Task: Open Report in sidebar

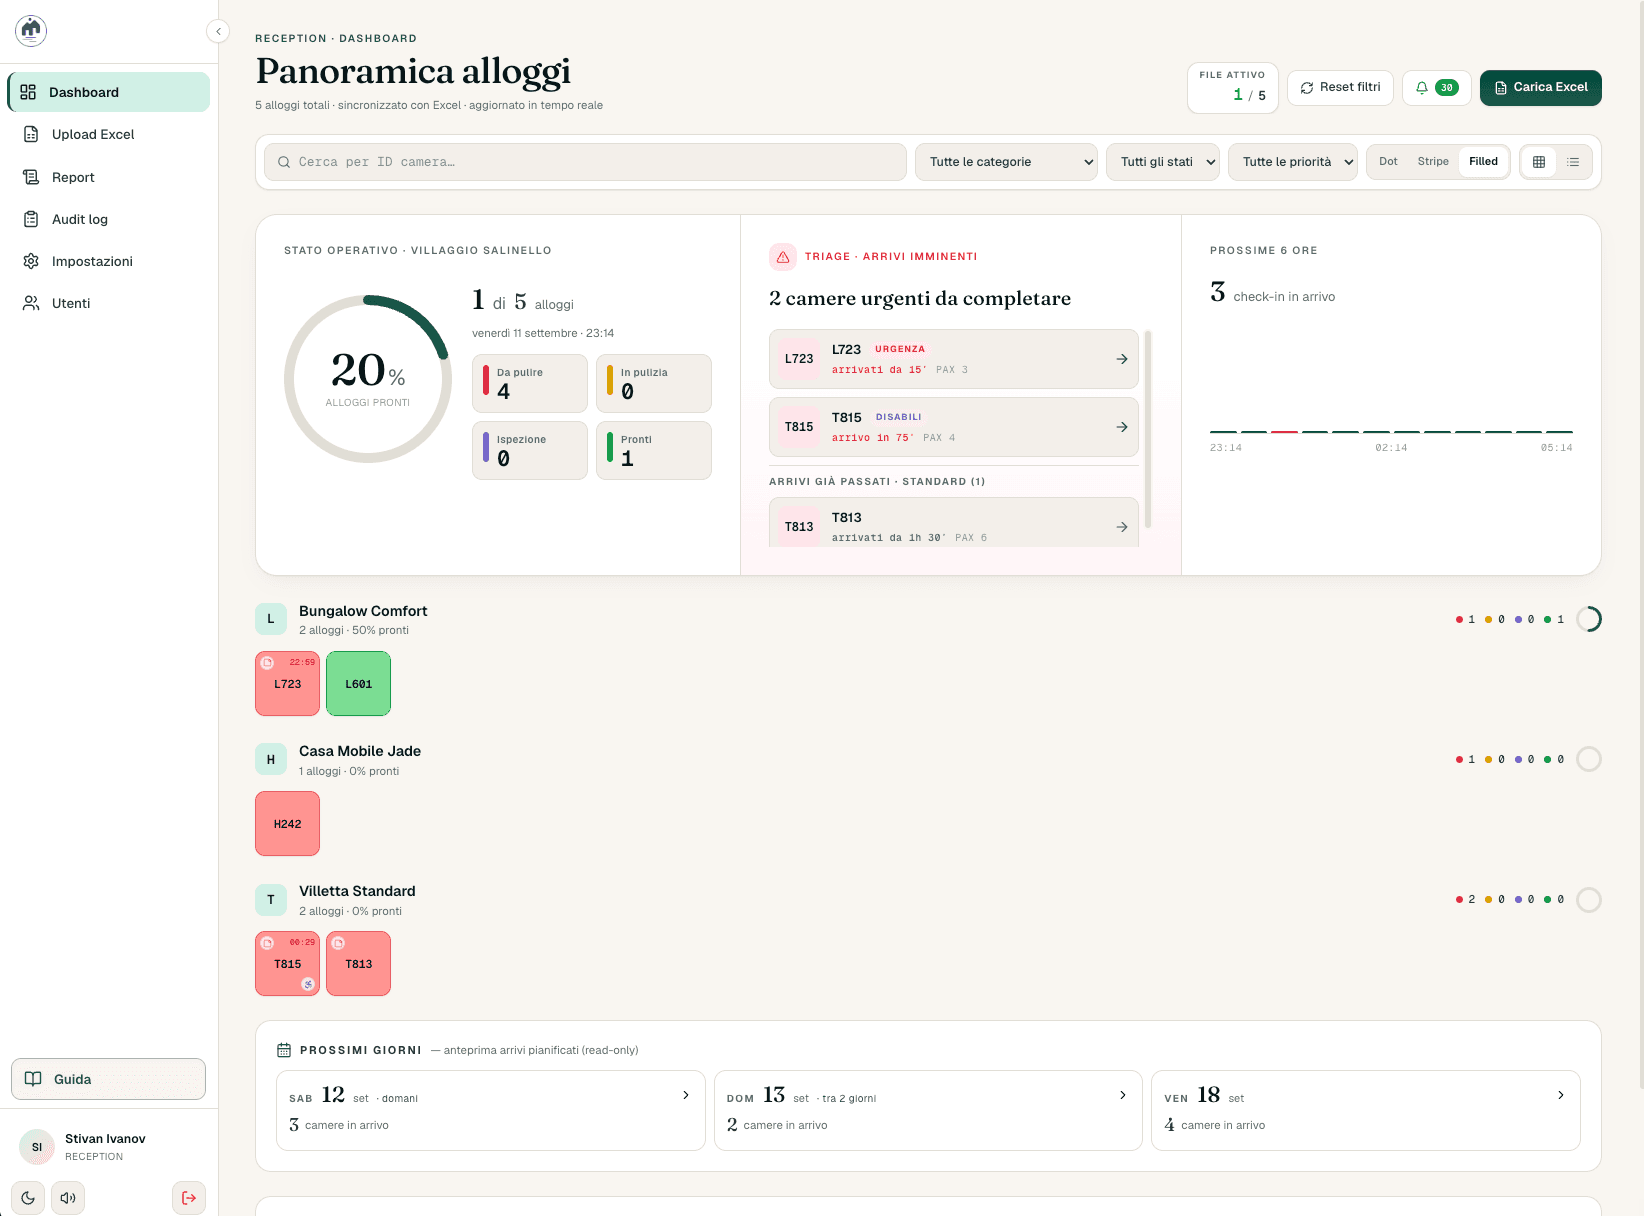Action: pos(109,177)
